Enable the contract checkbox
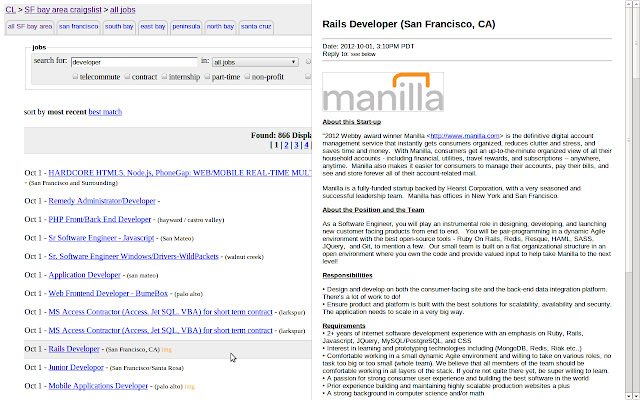The height and width of the screenshot is (400, 640). [x=127, y=76]
